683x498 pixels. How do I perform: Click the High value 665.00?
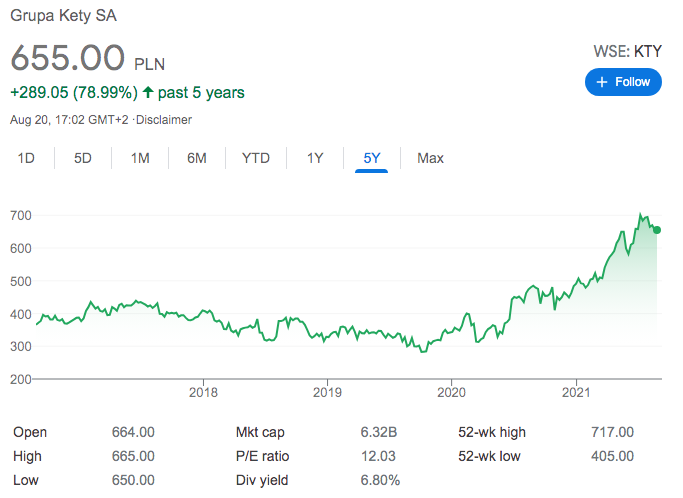[133, 456]
